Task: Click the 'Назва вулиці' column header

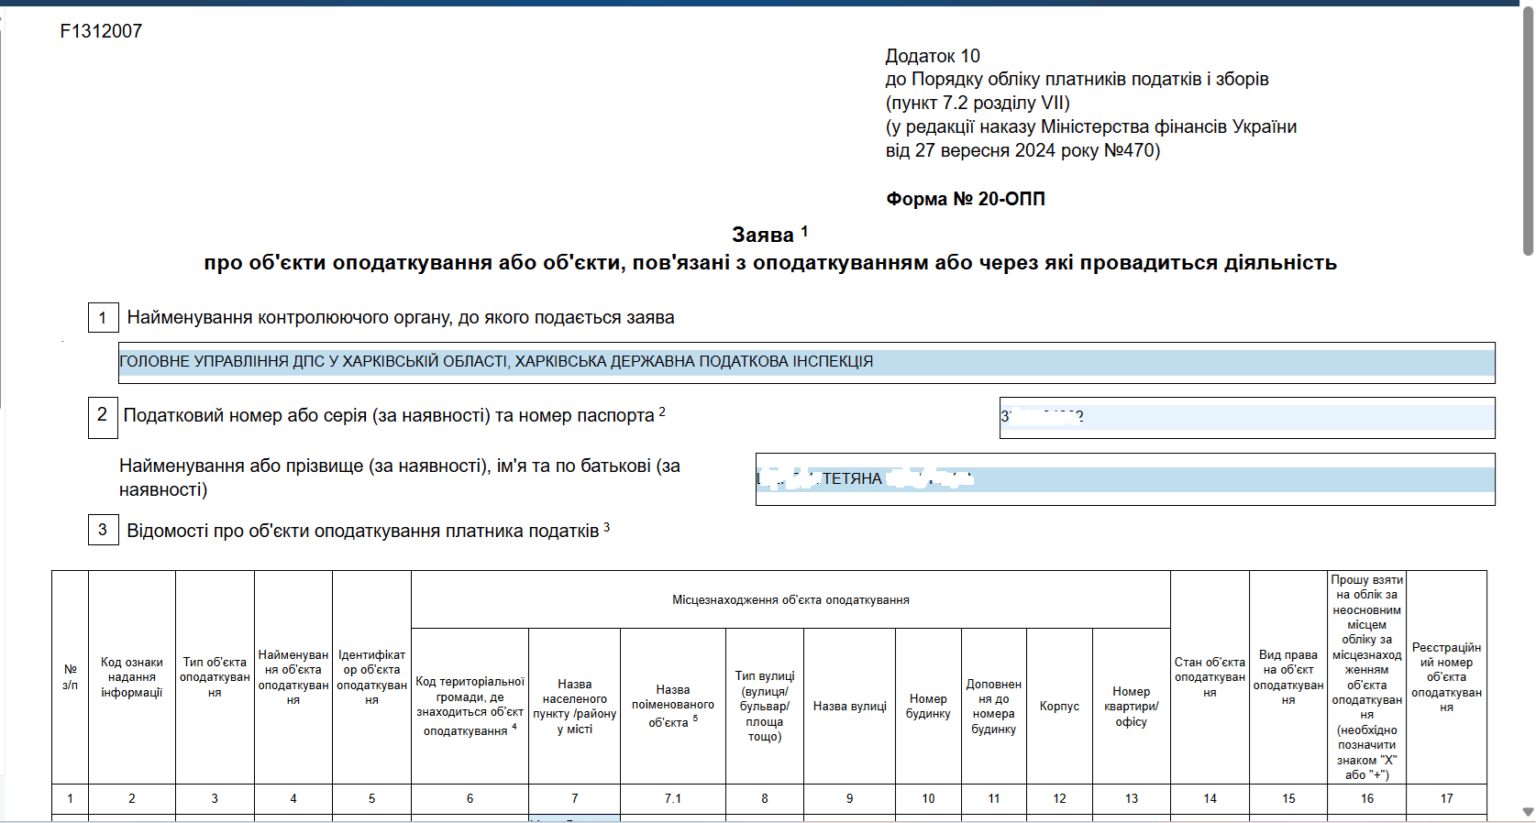Action: [849, 706]
